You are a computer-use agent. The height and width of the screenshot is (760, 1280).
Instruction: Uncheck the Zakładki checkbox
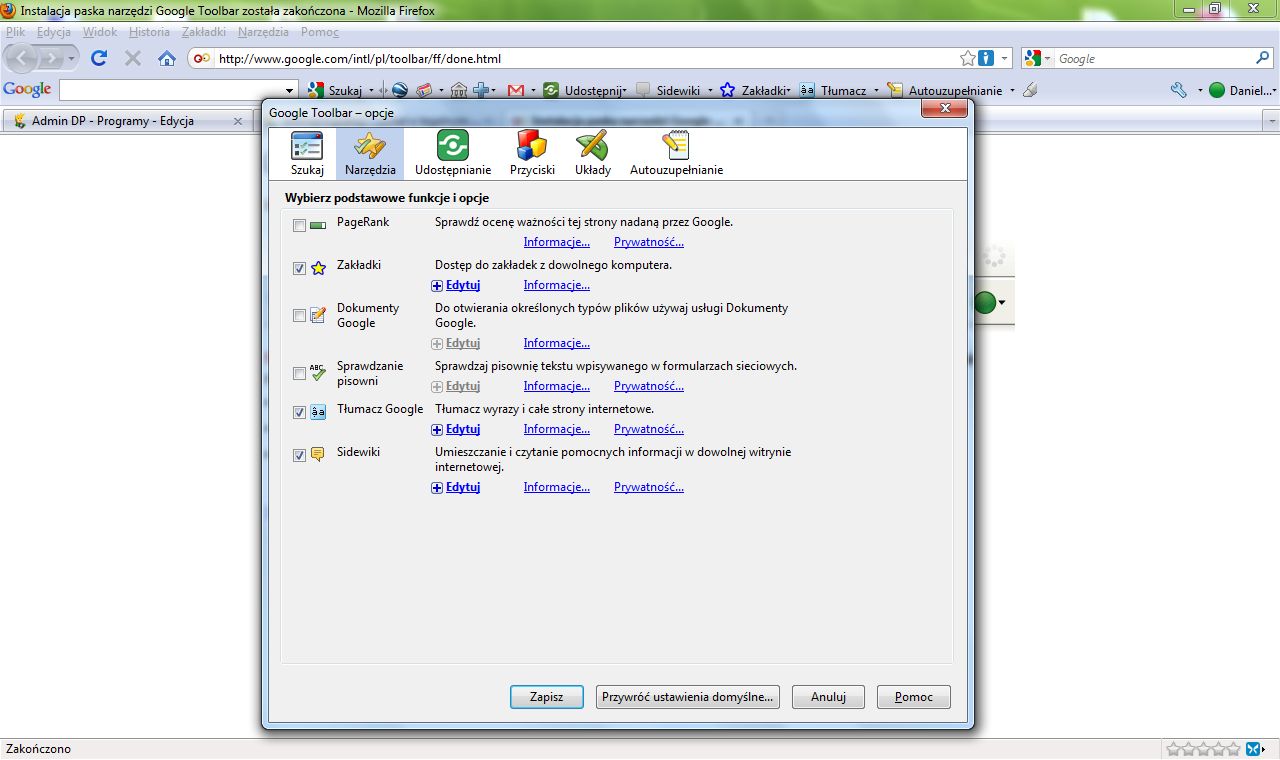click(x=299, y=269)
